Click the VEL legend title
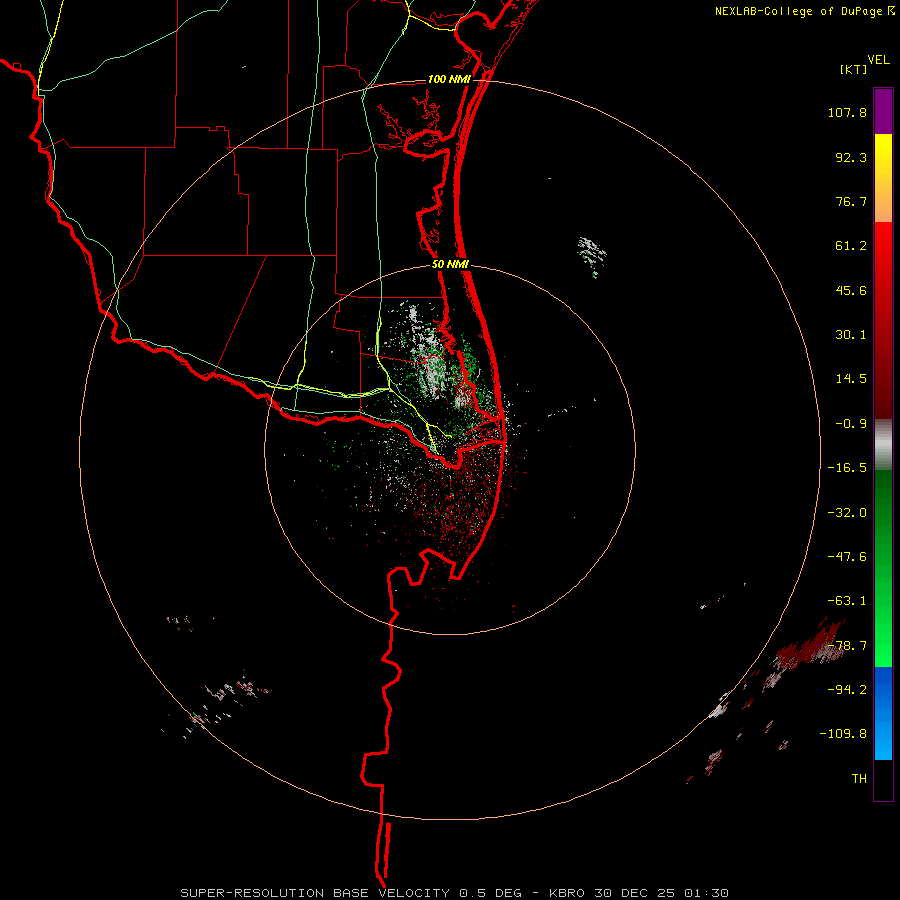Viewport: 900px width, 900px height. 878,60
